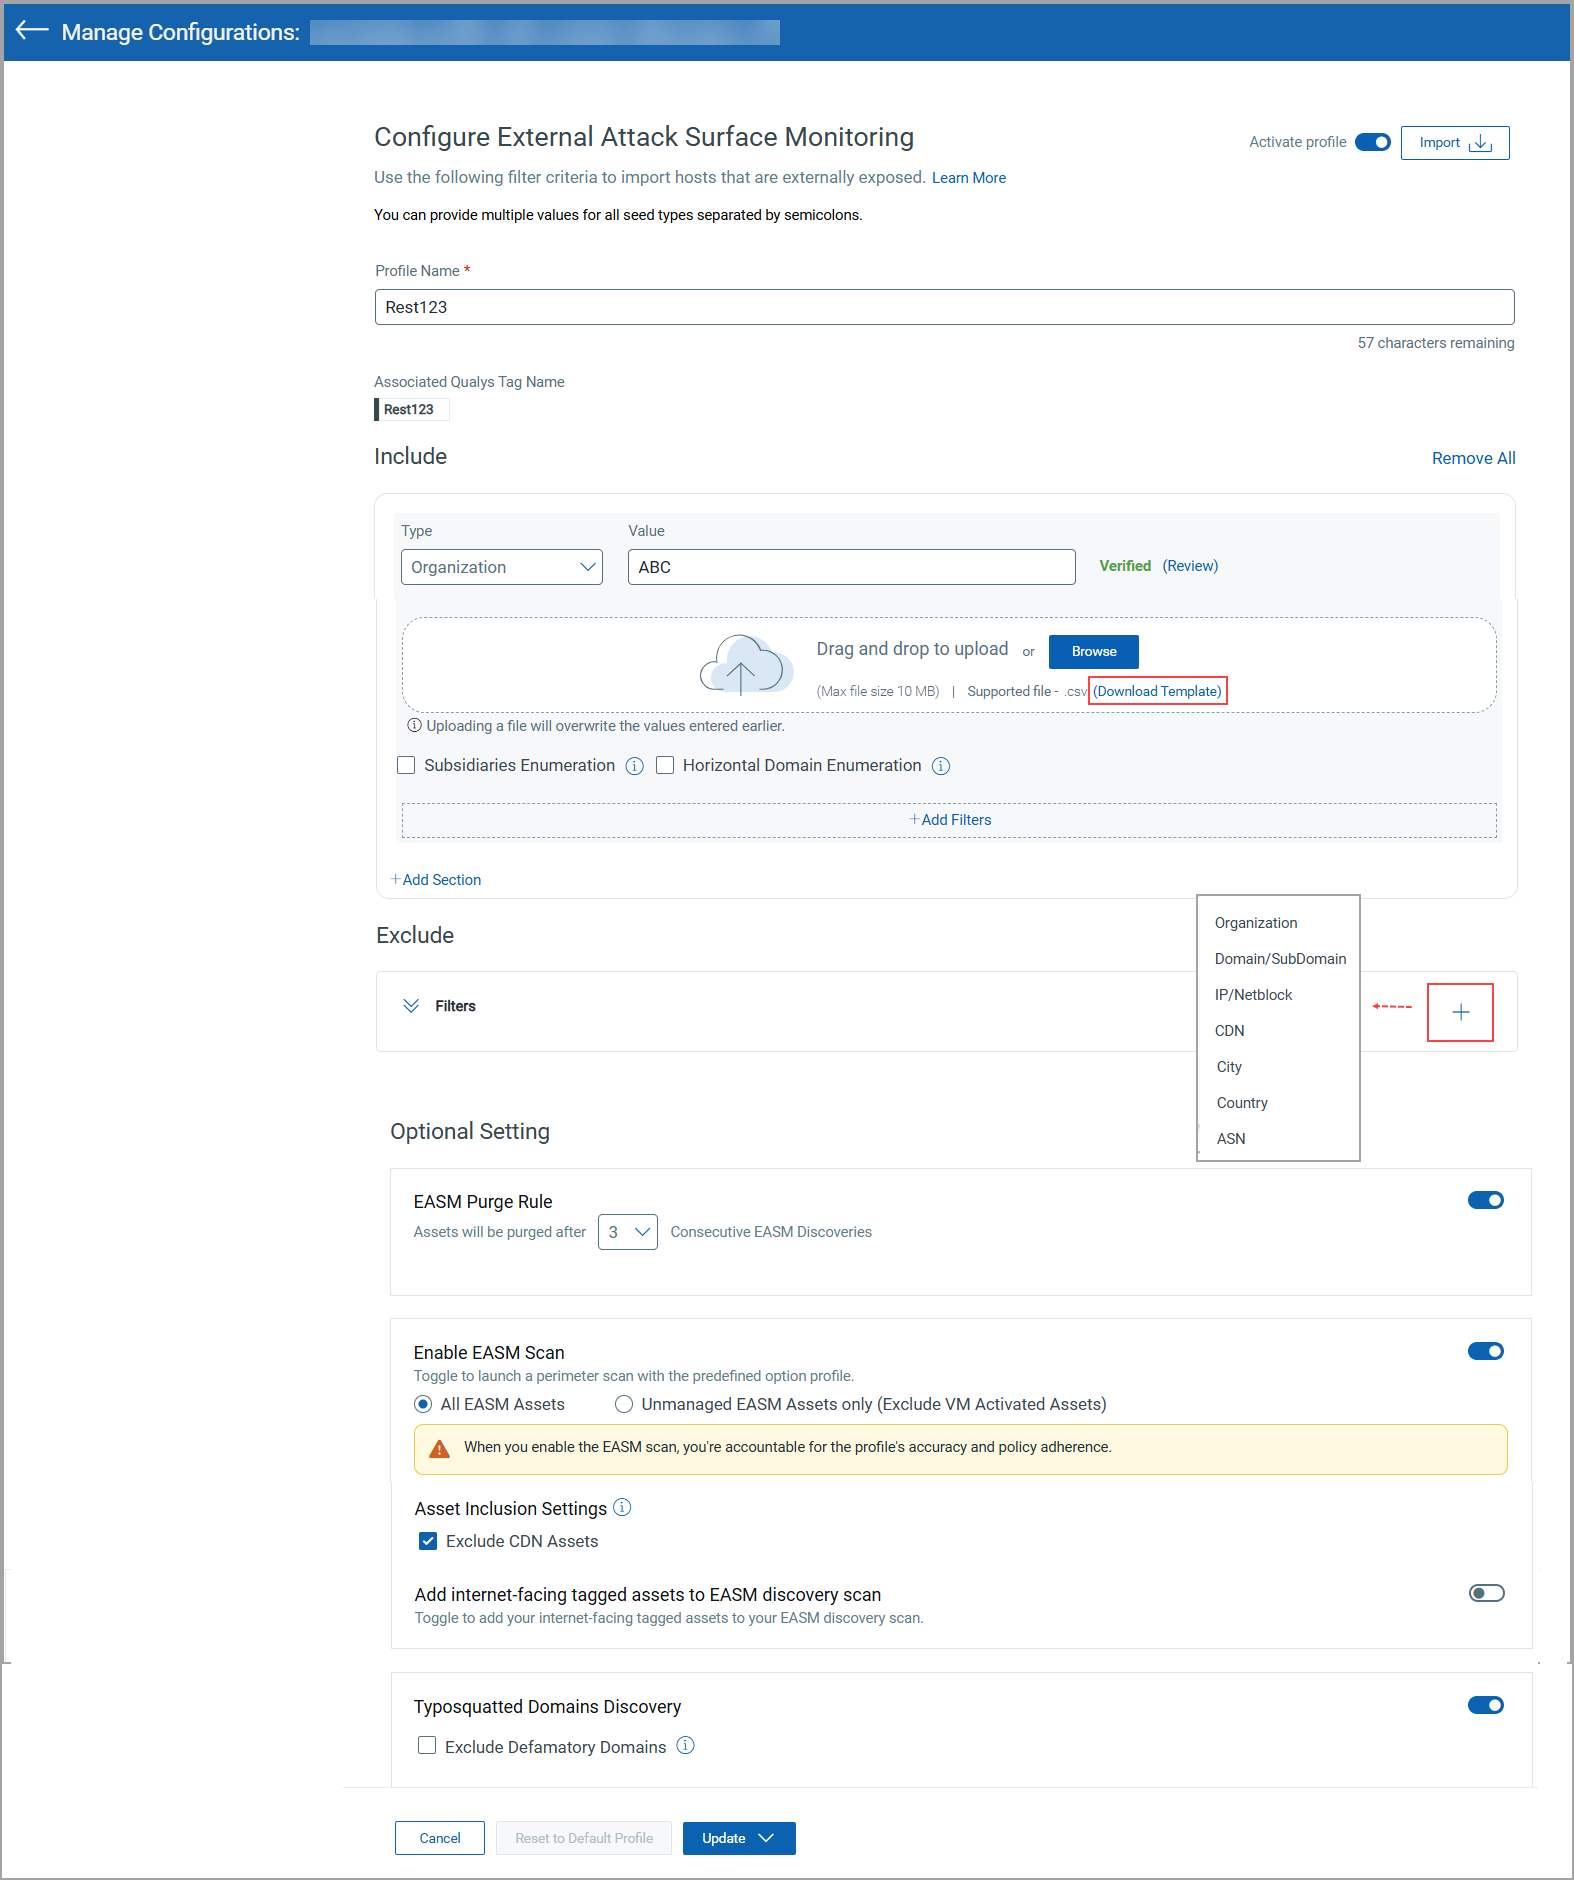The image size is (1574, 1880).
Task: Click the "Optional Setting" heading
Action: tap(470, 1132)
